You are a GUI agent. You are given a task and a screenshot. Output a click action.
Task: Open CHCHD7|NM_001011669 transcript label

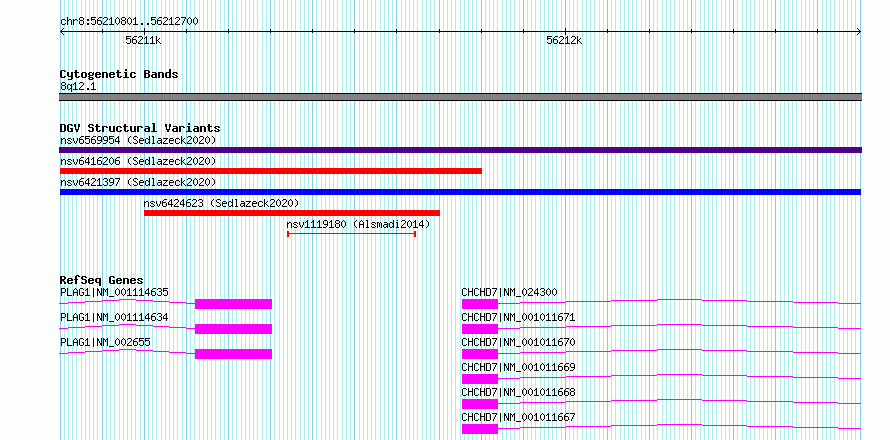pos(518,367)
